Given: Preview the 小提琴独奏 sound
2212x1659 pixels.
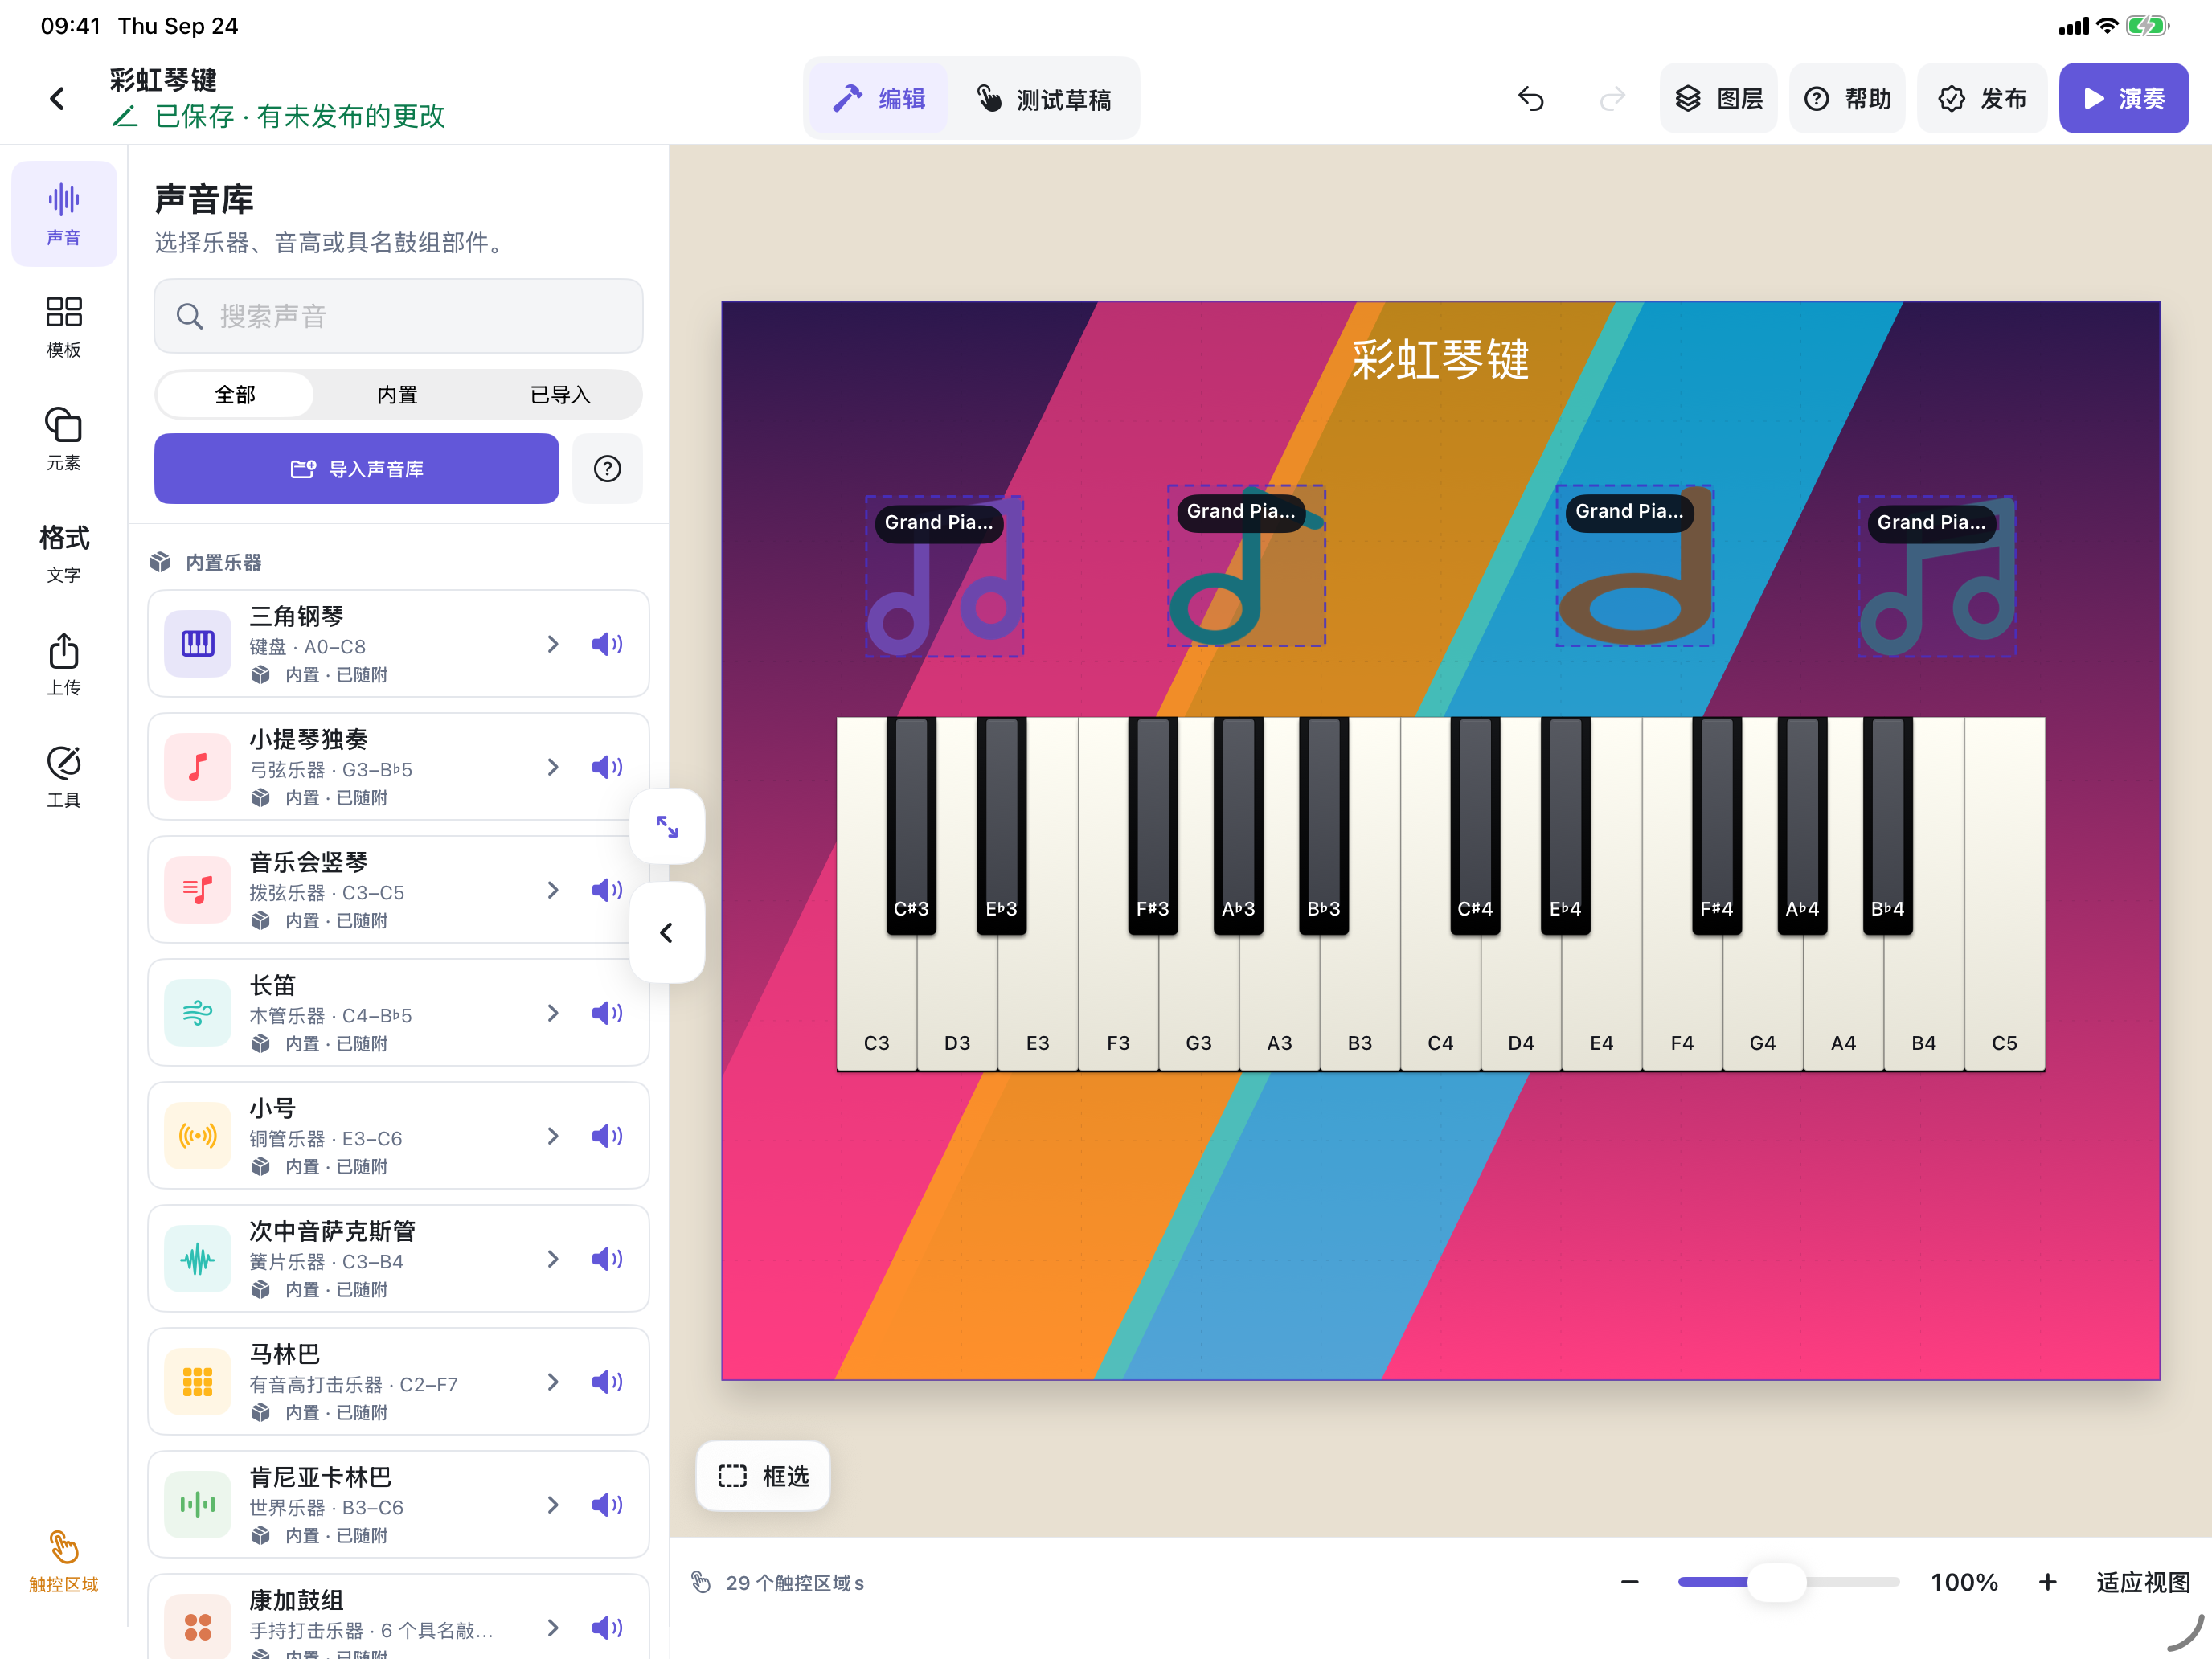Looking at the screenshot, I should [607, 767].
